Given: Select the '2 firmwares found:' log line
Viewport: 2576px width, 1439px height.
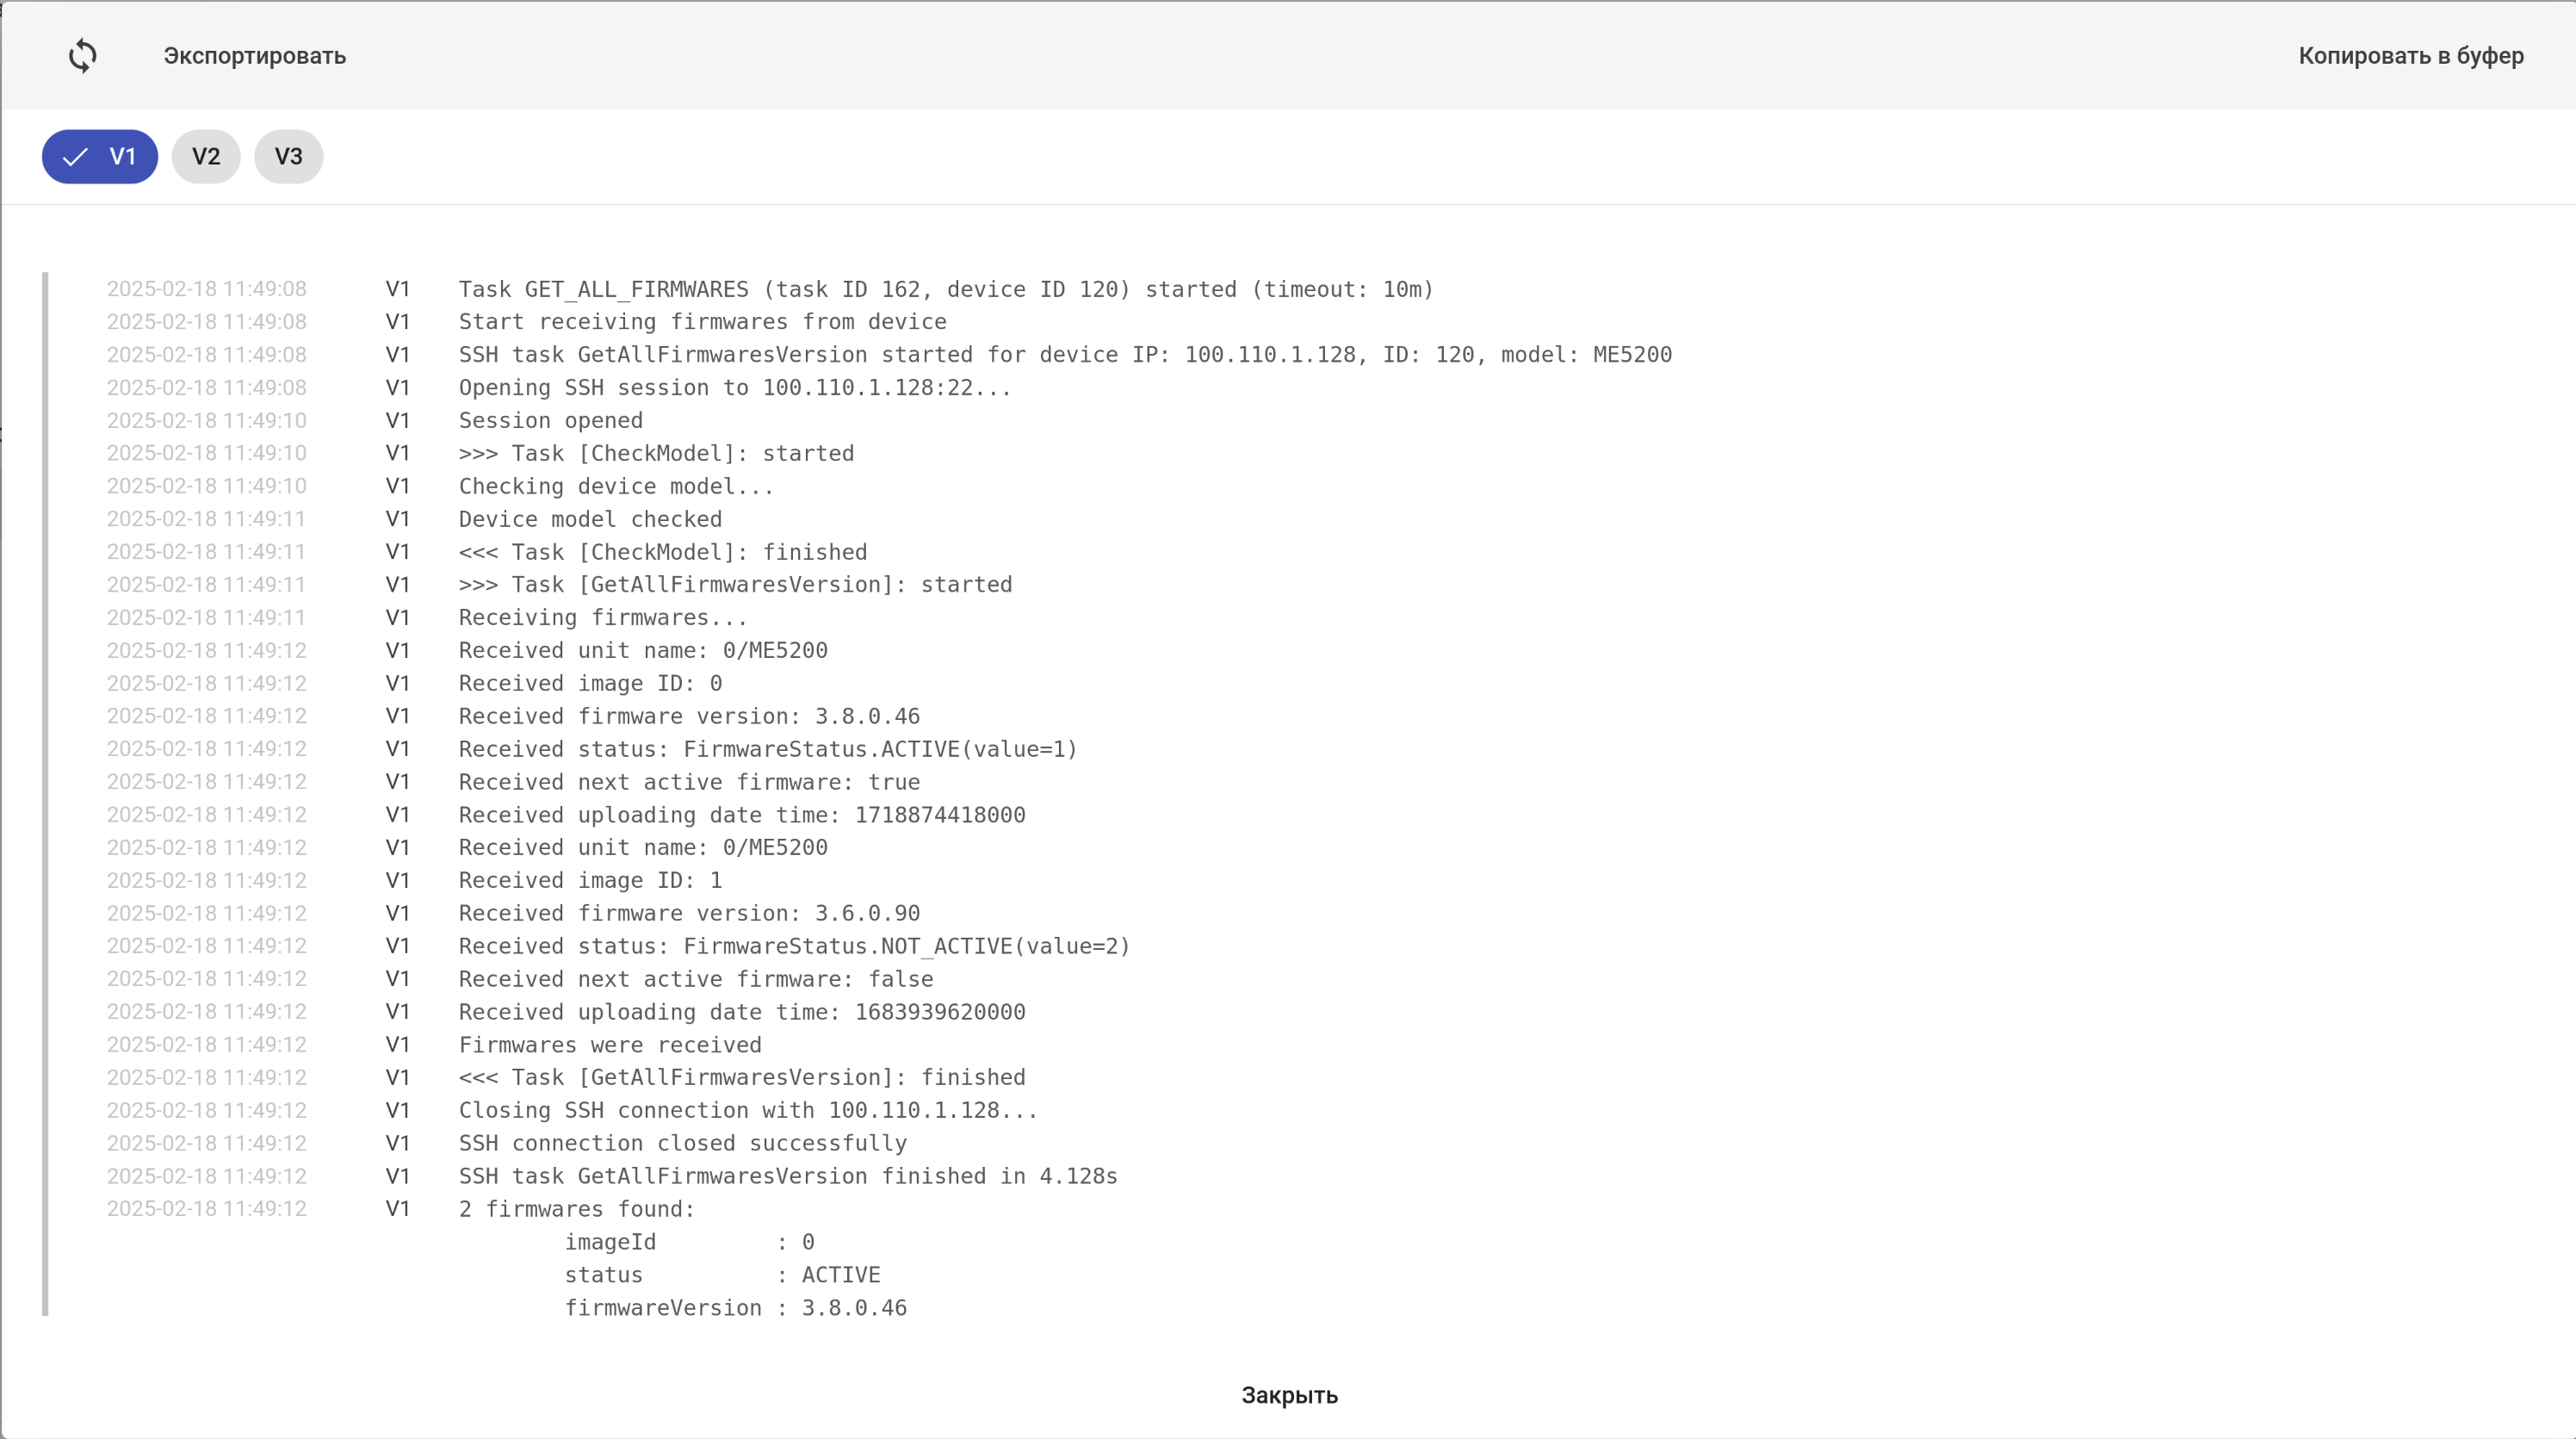Looking at the screenshot, I should tap(576, 1210).
